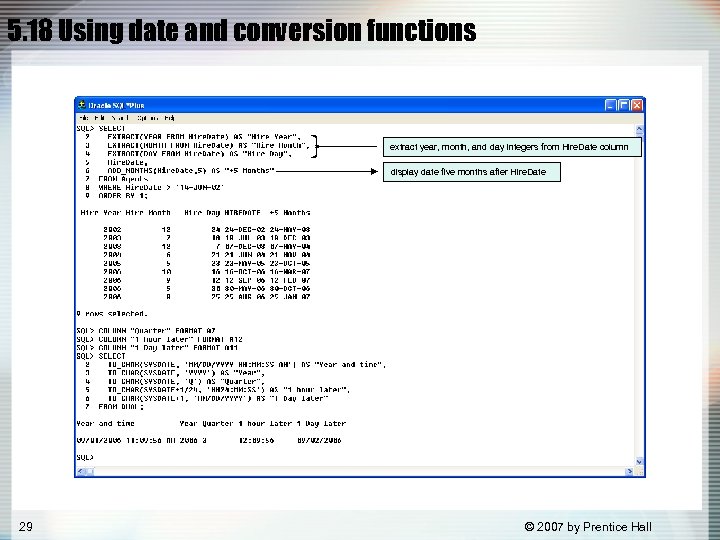Click the "FROM DUAL;" line
The width and height of the screenshot is (720, 540).
(x=121, y=407)
